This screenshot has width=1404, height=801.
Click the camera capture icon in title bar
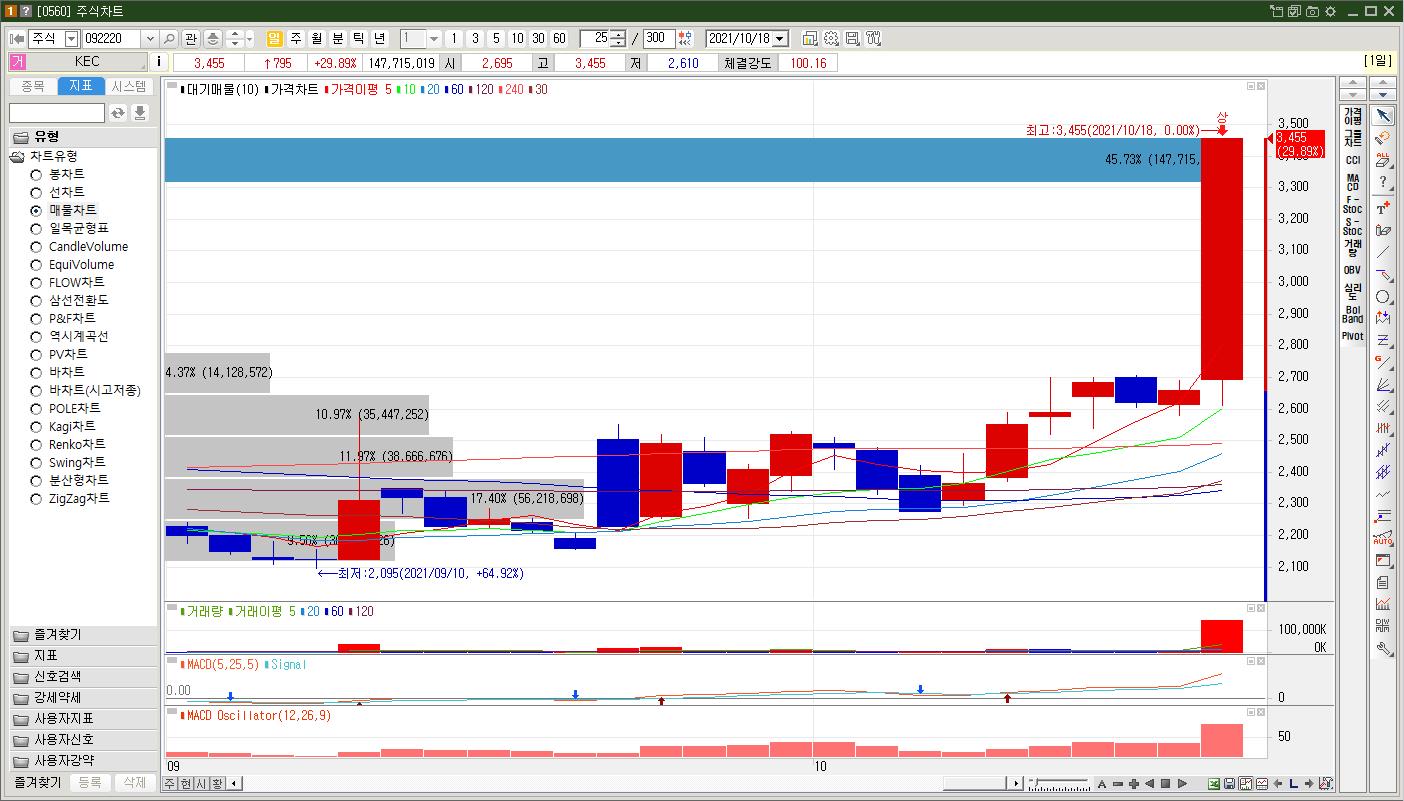[1312, 11]
